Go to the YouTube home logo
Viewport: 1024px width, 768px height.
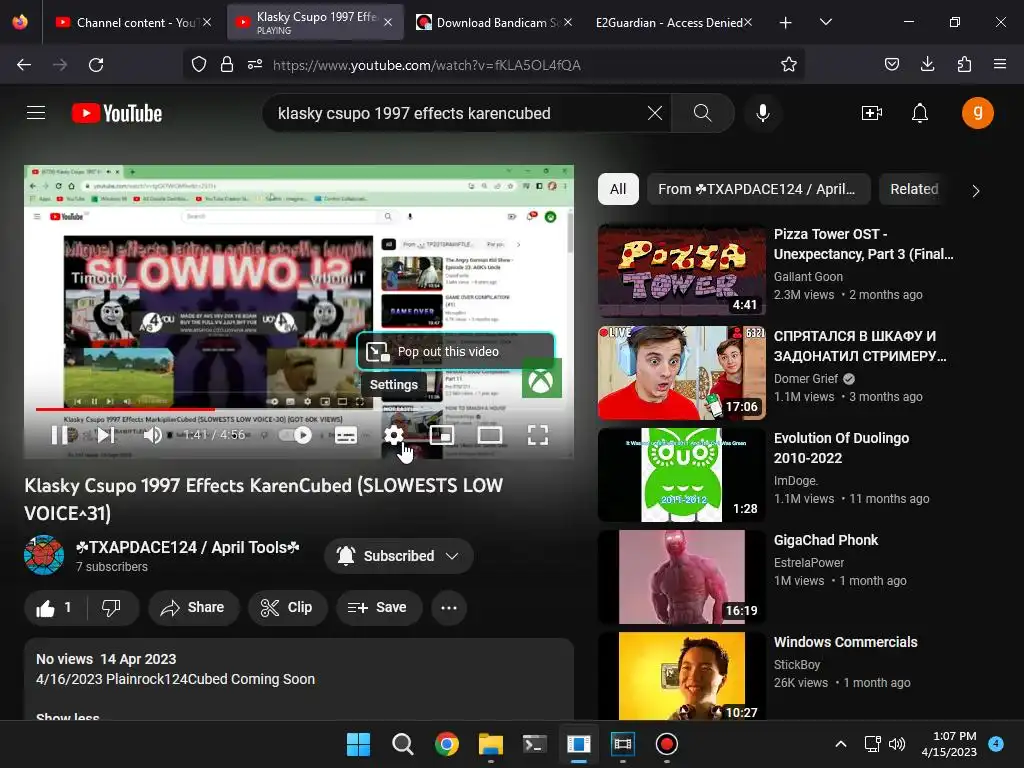[117, 113]
